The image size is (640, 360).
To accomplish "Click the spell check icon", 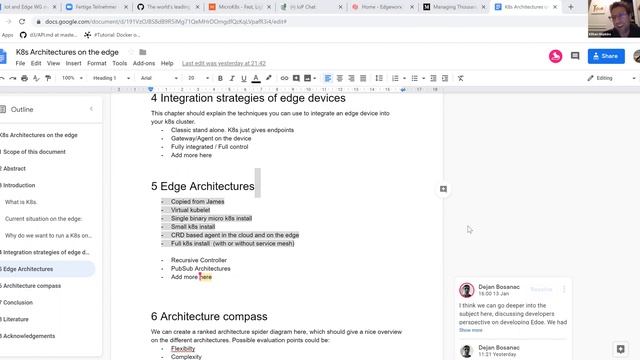I will pyautogui.click(x=36, y=78).
